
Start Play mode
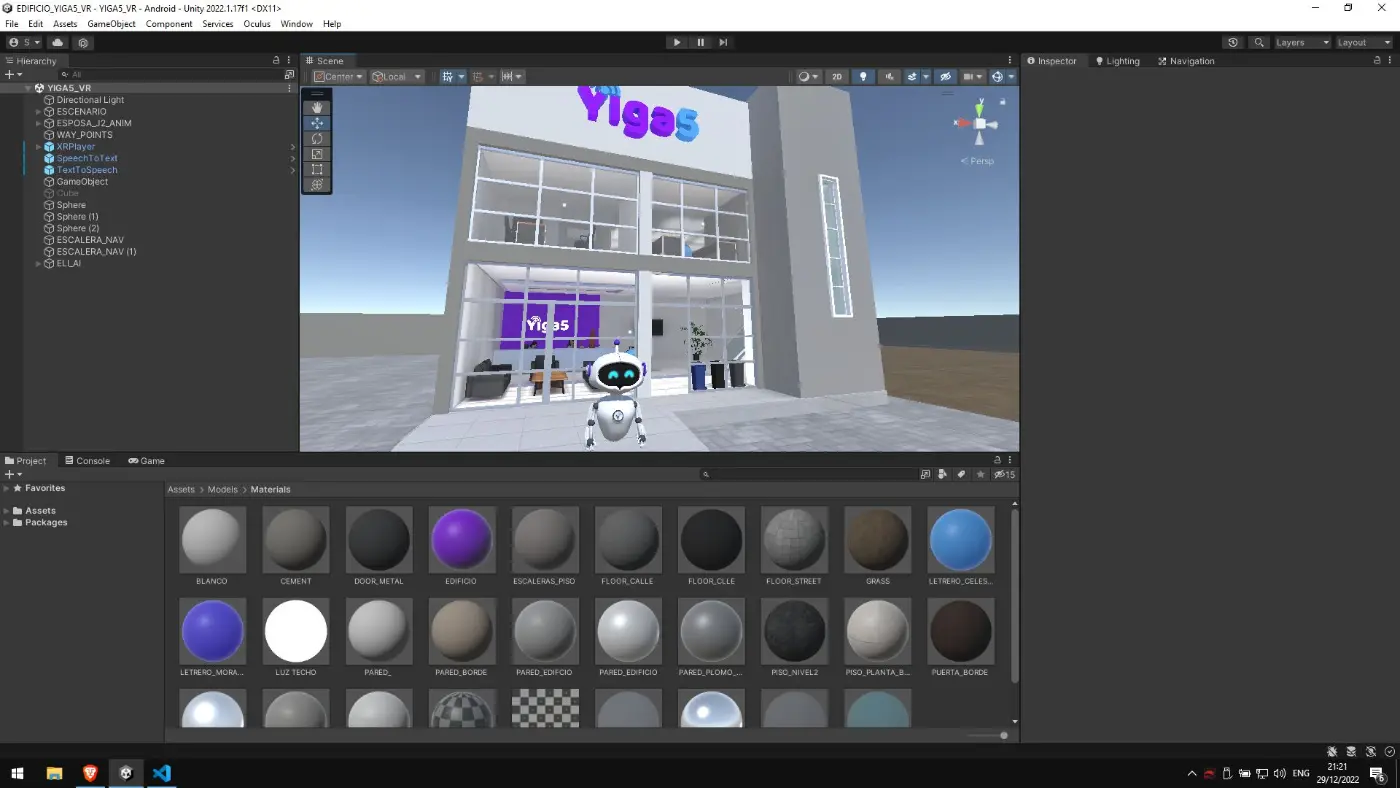coord(677,42)
